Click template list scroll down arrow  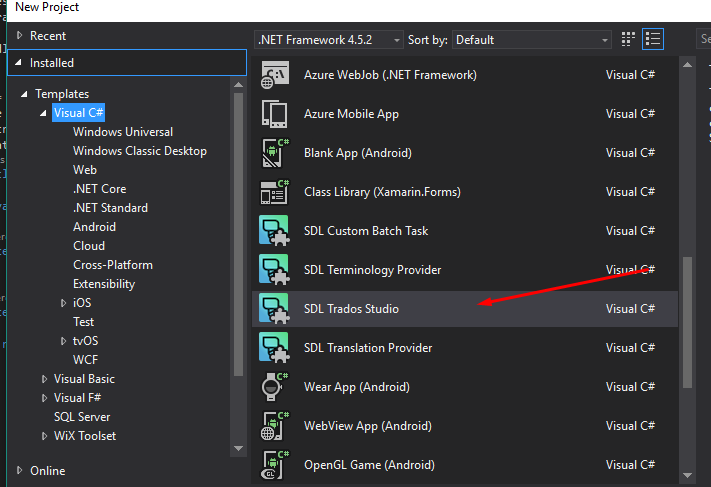[687, 475]
